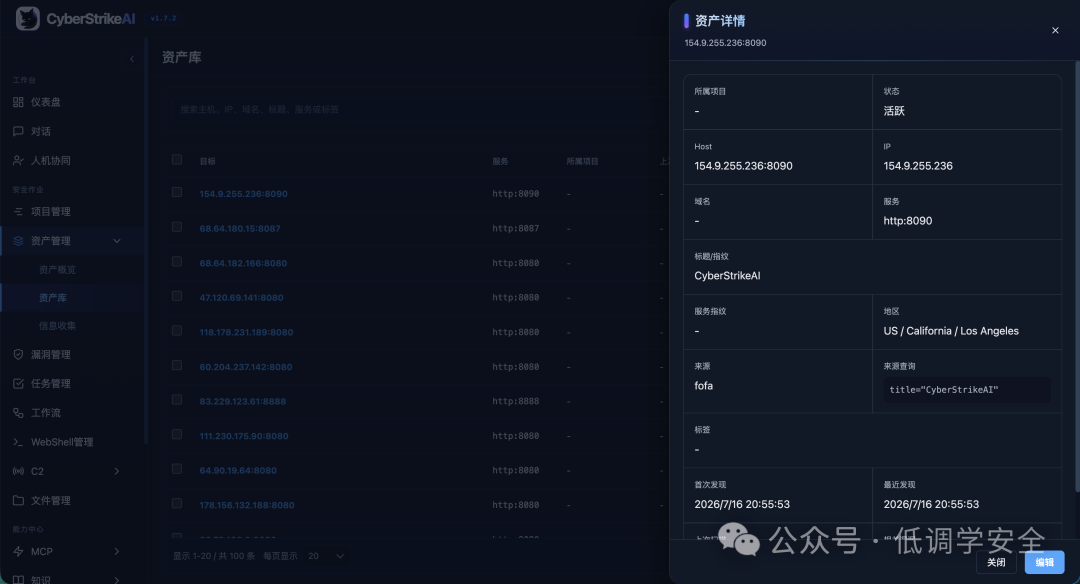
Task: Tick the checkbox beside 68.64.182.166:8080
Action: (177, 262)
